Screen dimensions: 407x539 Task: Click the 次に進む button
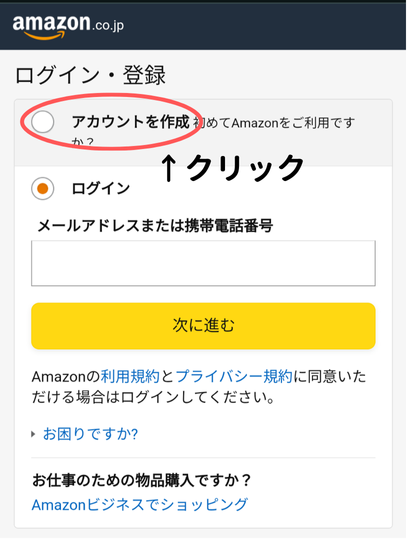pos(203,326)
